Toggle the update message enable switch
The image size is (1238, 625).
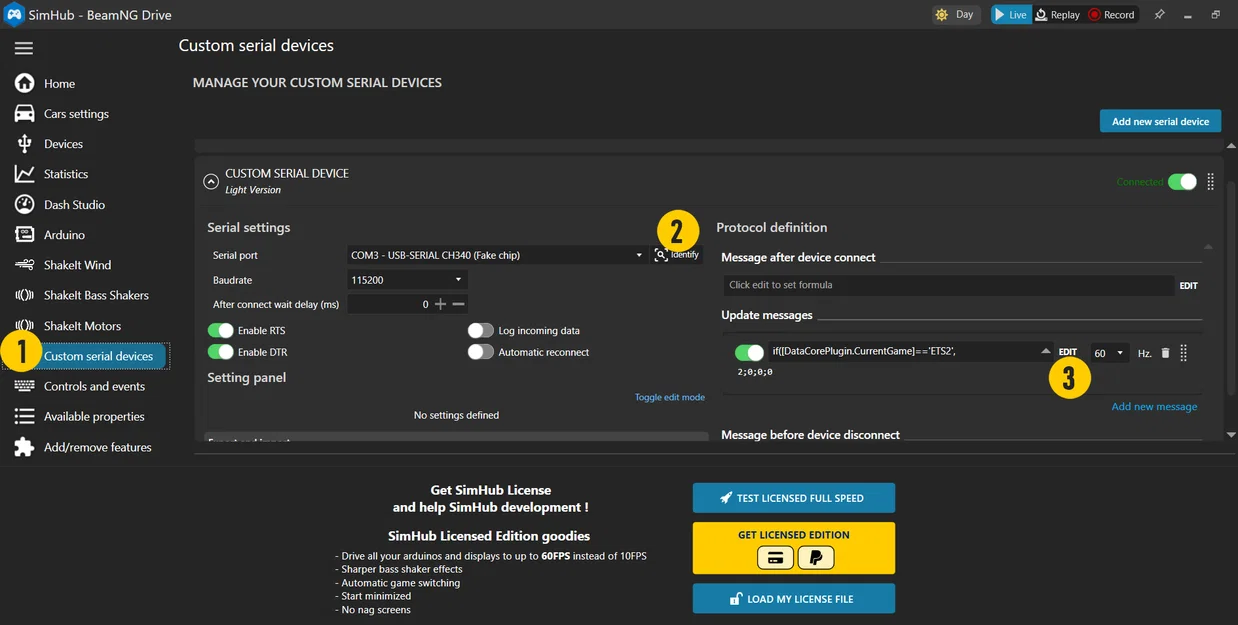click(x=749, y=353)
